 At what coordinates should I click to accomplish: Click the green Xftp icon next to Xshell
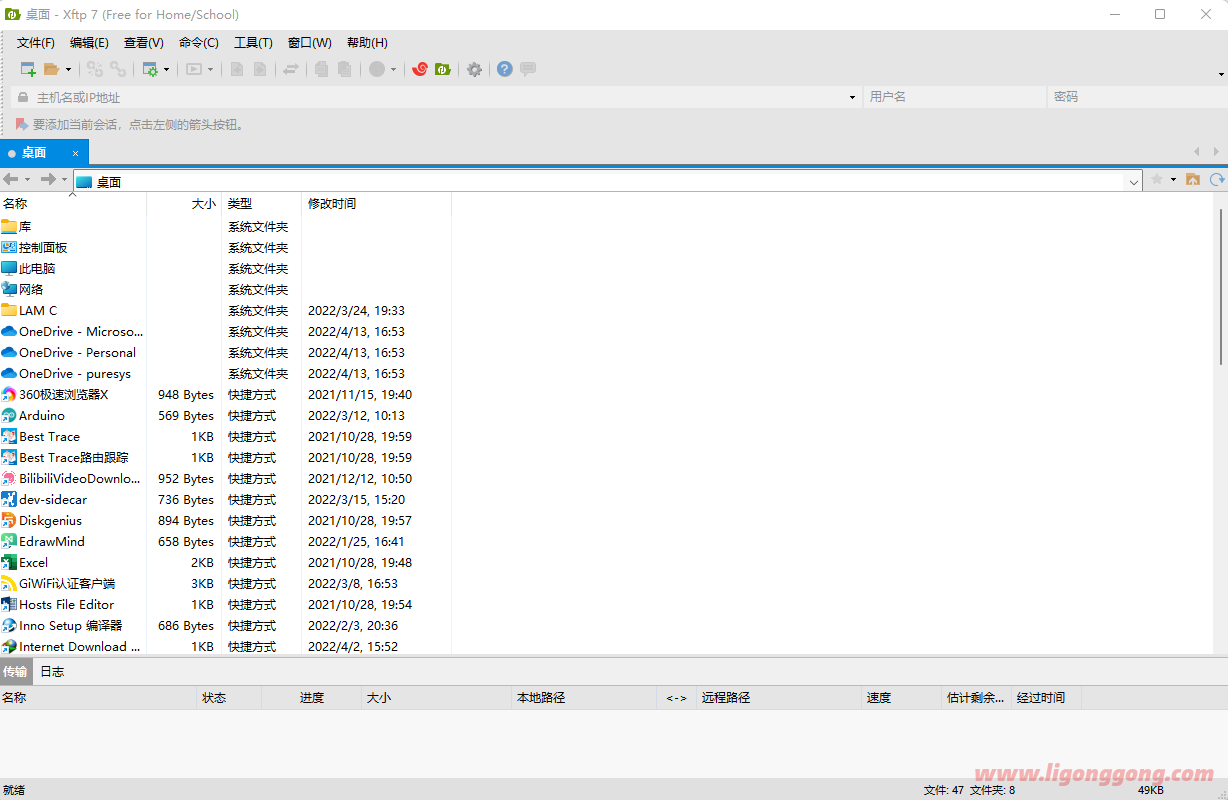pyautogui.click(x=443, y=69)
